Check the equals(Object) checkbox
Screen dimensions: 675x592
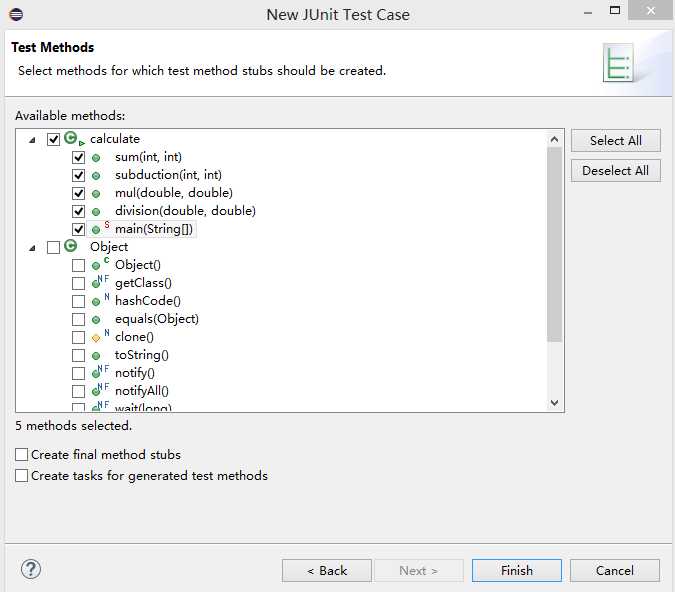click(78, 319)
